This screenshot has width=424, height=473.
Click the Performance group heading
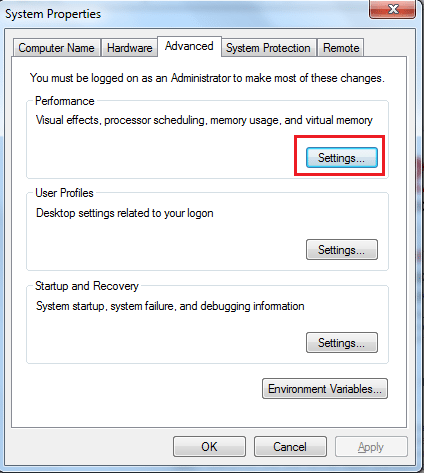[x=65, y=101]
